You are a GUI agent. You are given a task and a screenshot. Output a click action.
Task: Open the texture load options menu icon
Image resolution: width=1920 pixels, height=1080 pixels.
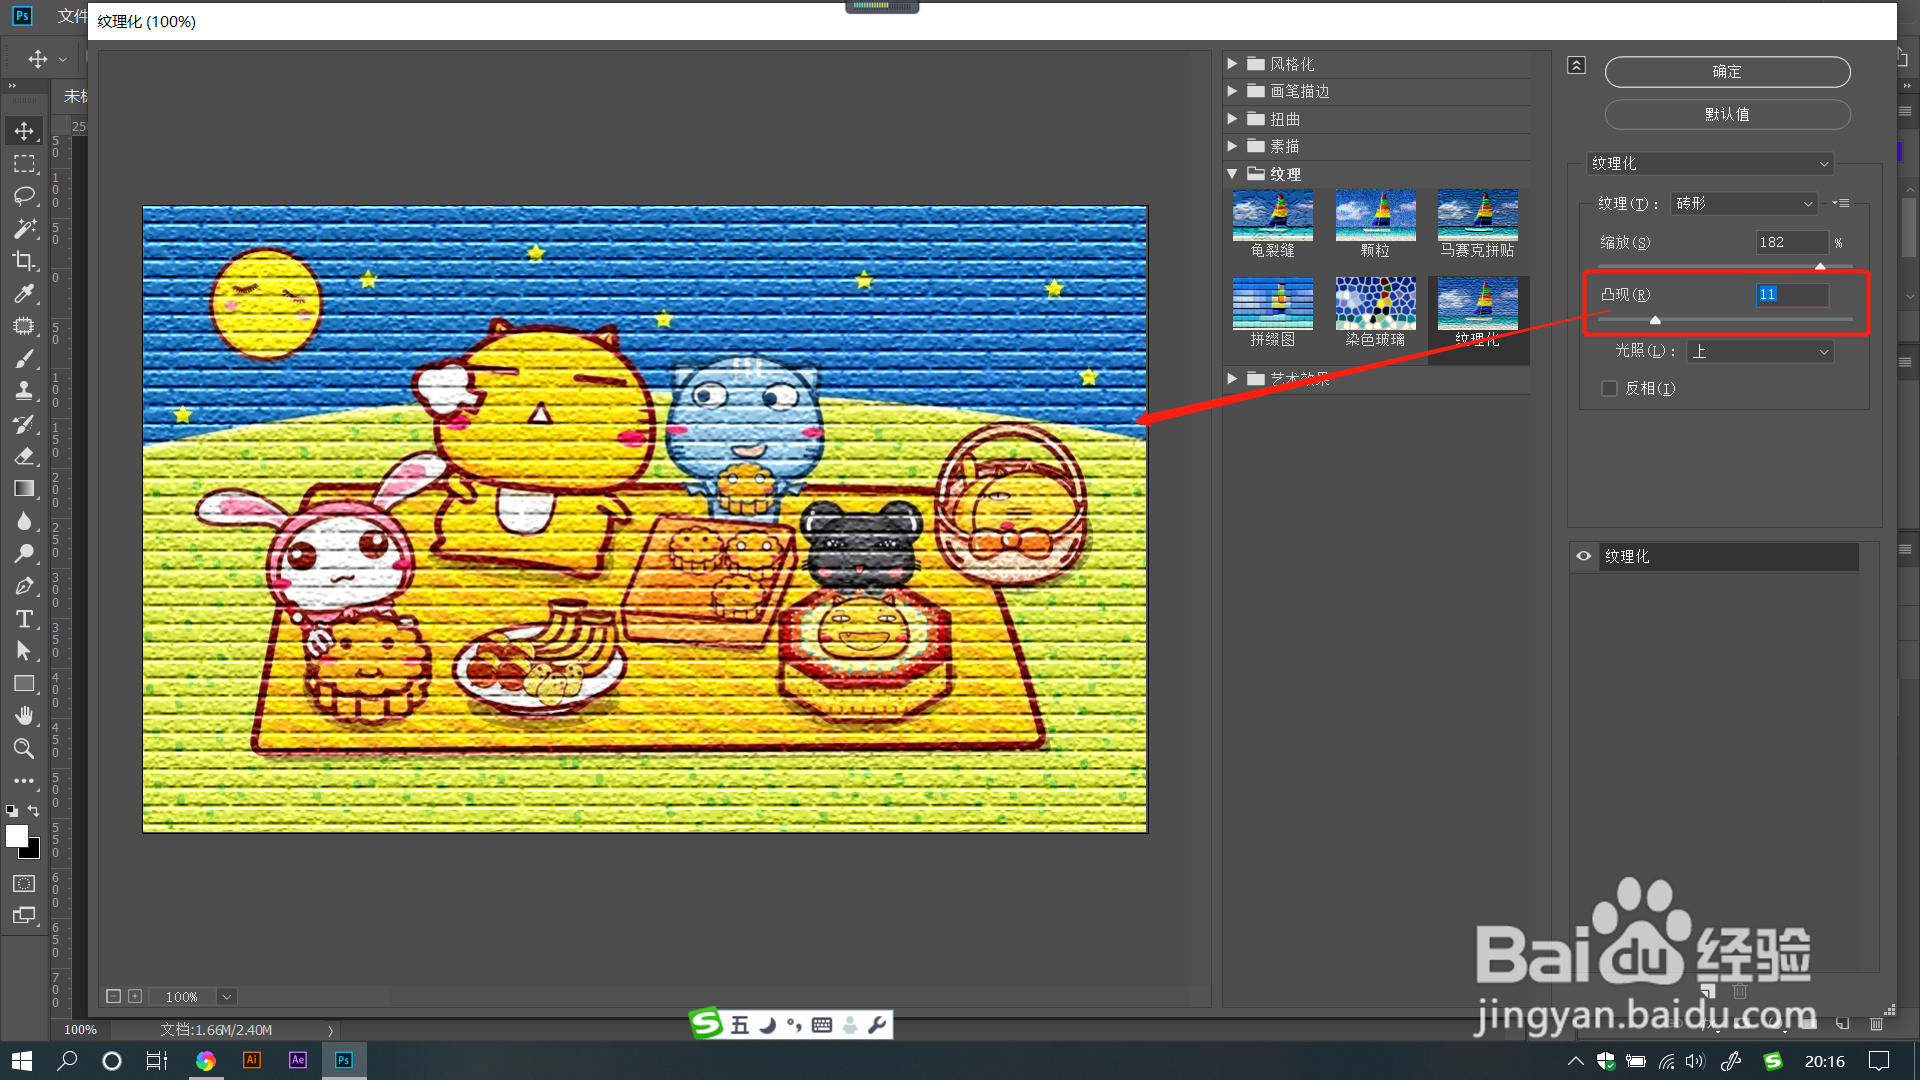pyautogui.click(x=1841, y=203)
